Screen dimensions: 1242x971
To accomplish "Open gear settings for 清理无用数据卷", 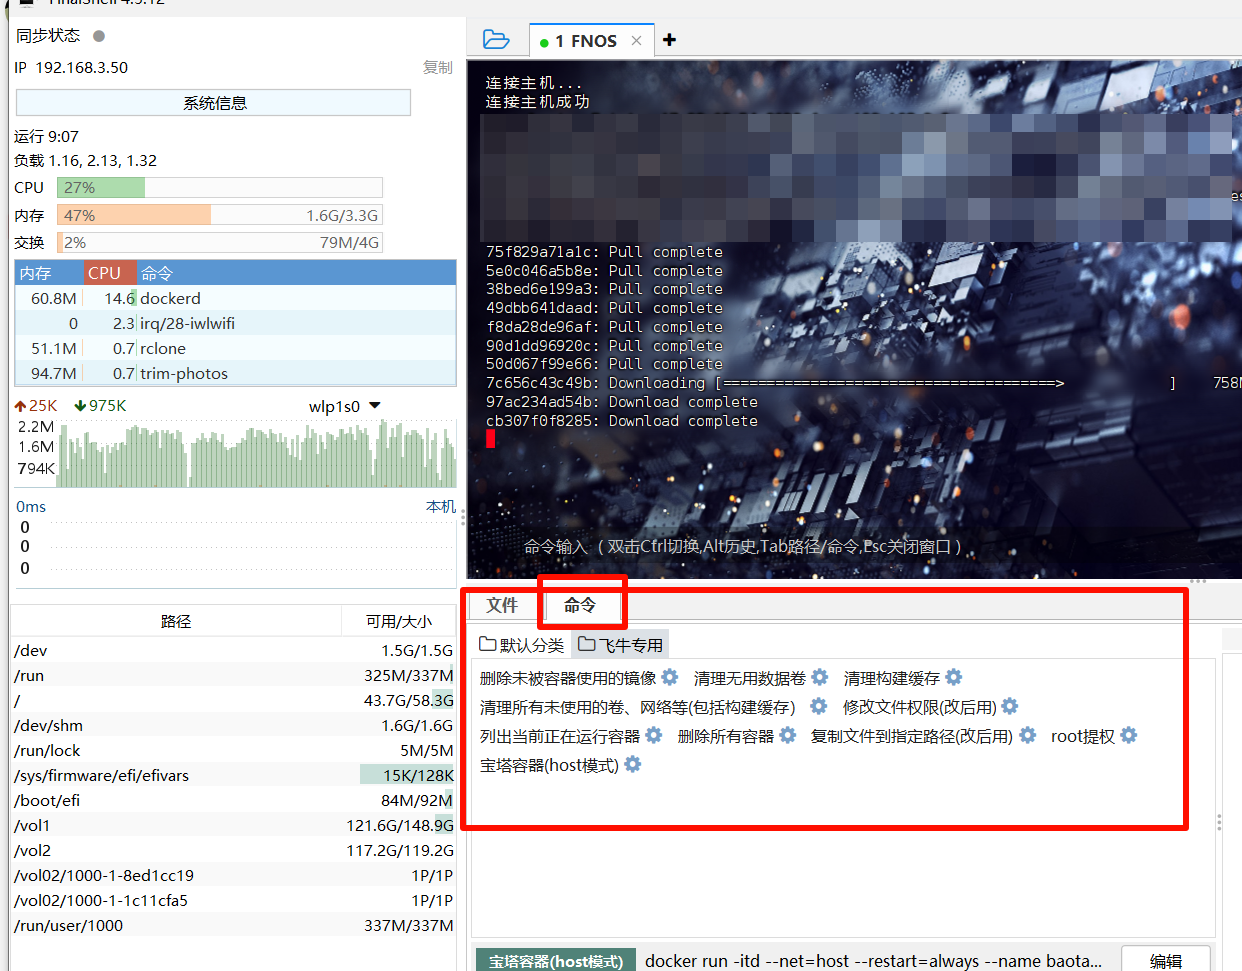I will [820, 677].
